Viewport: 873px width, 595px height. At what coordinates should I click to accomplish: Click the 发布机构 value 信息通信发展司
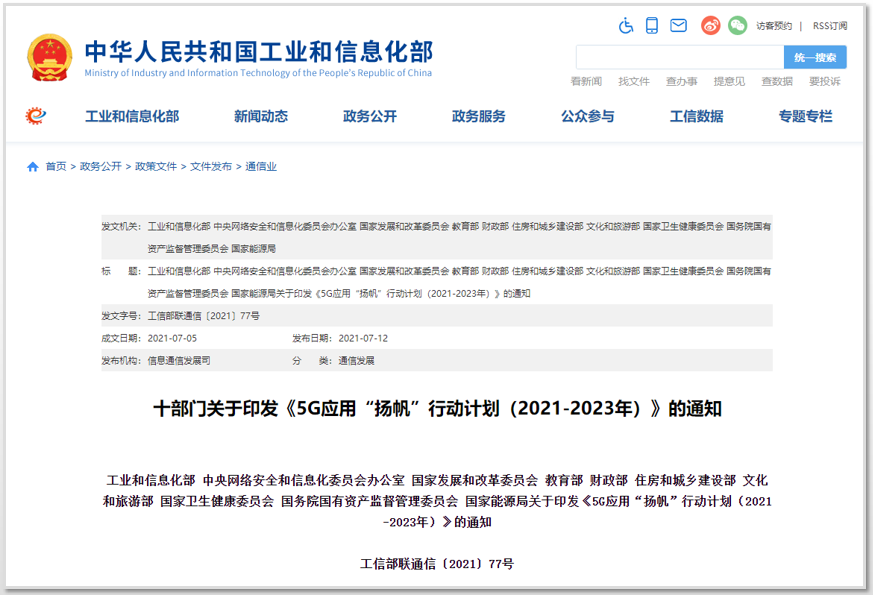pyautogui.click(x=179, y=361)
